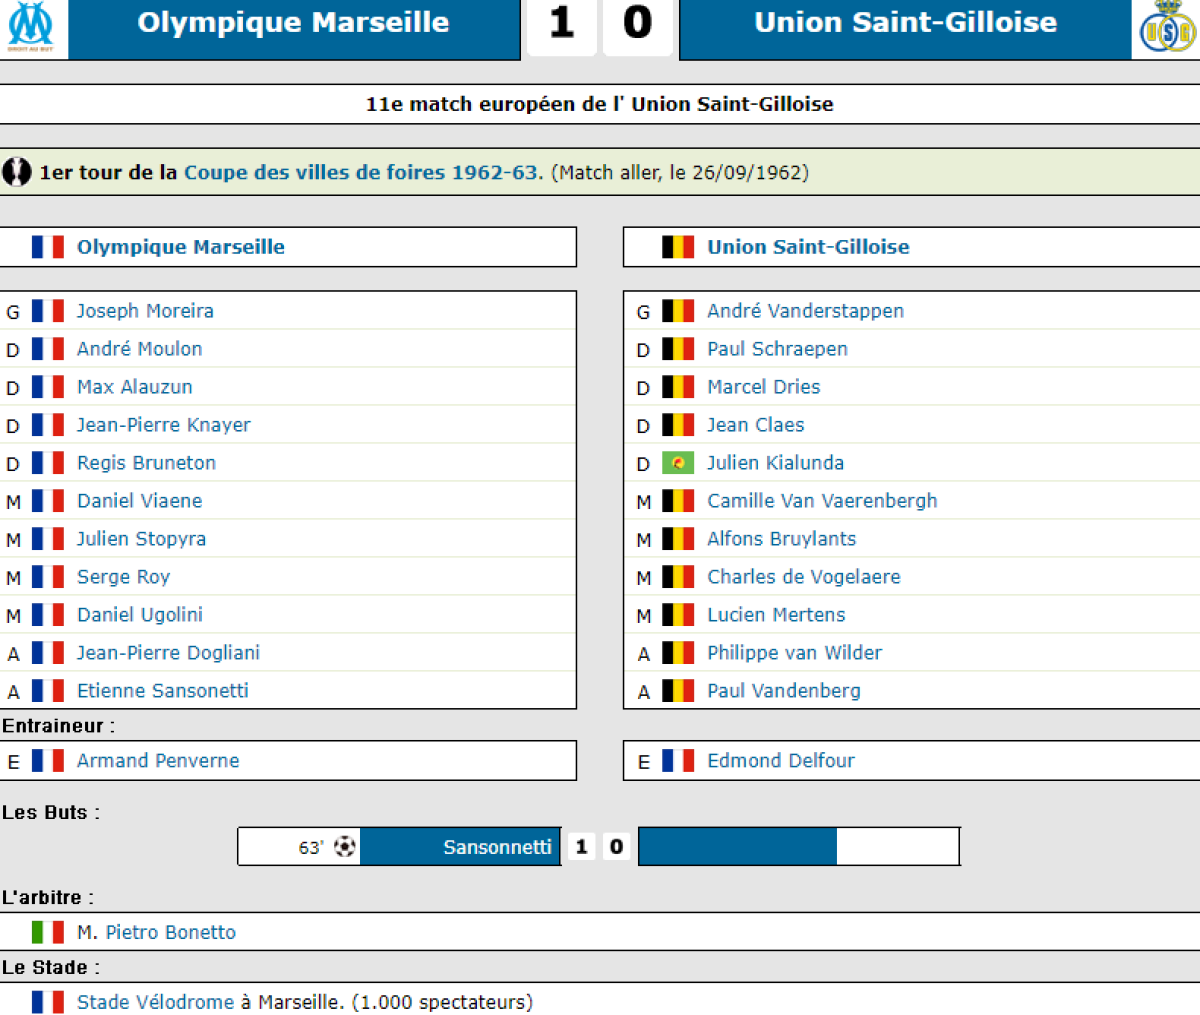This screenshot has width=1200, height=1015.
Task: Click the Olympique Marseille club logo
Action: [x=31, y=27]
